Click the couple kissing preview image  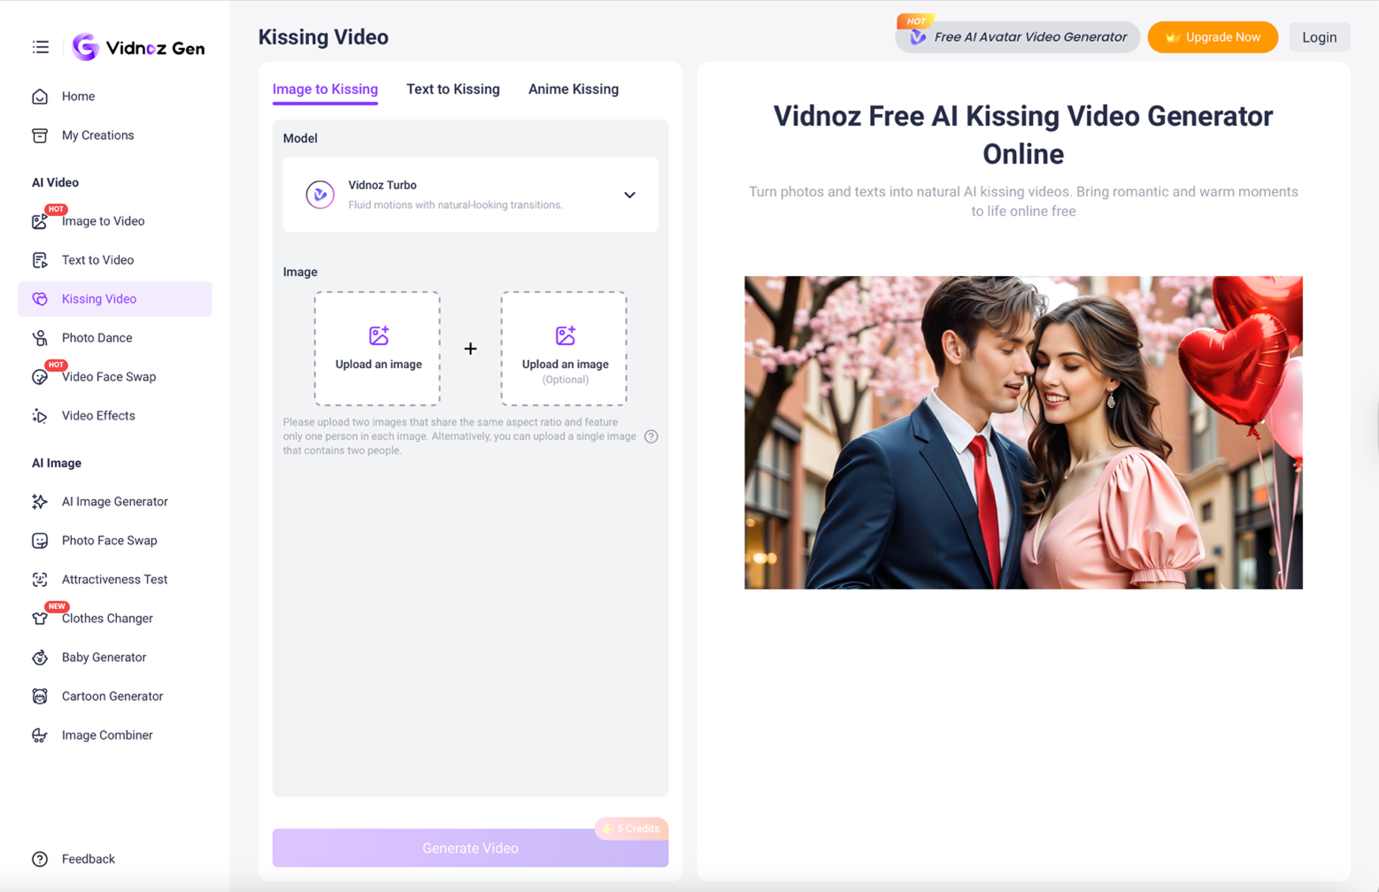click(x=1023, y=433)
